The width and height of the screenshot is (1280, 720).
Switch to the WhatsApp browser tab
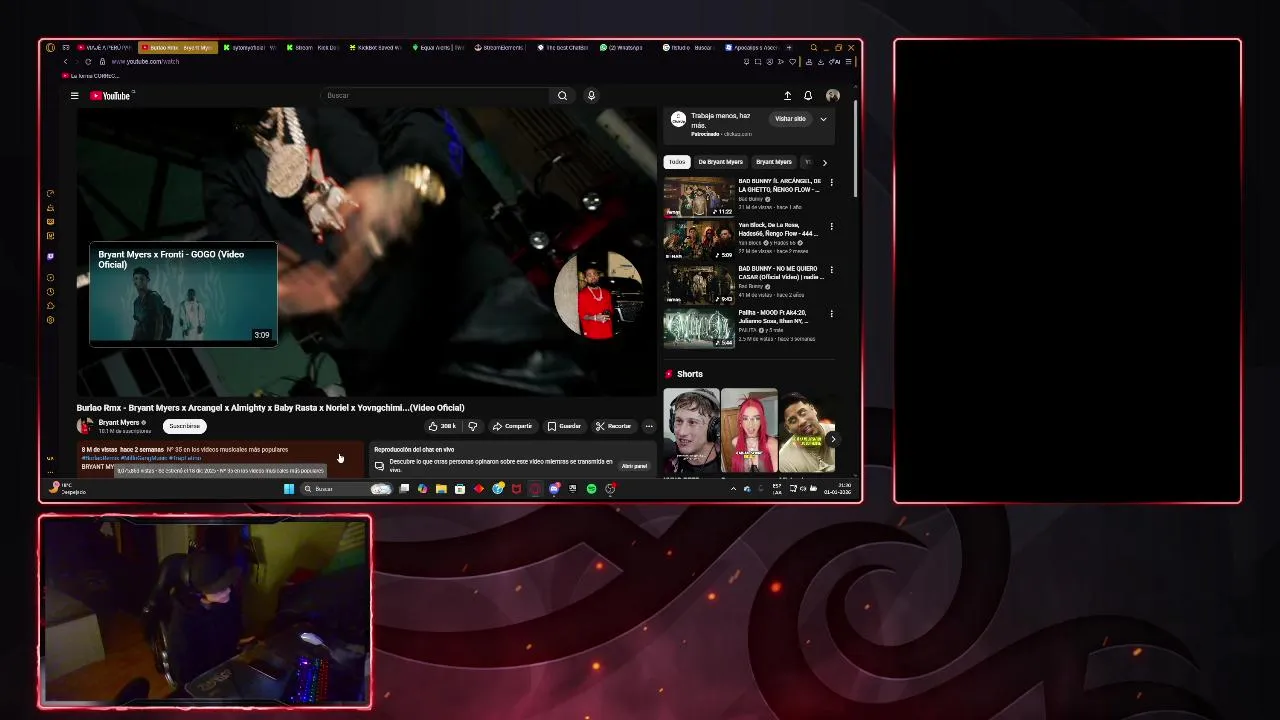(x=622, y=48)
